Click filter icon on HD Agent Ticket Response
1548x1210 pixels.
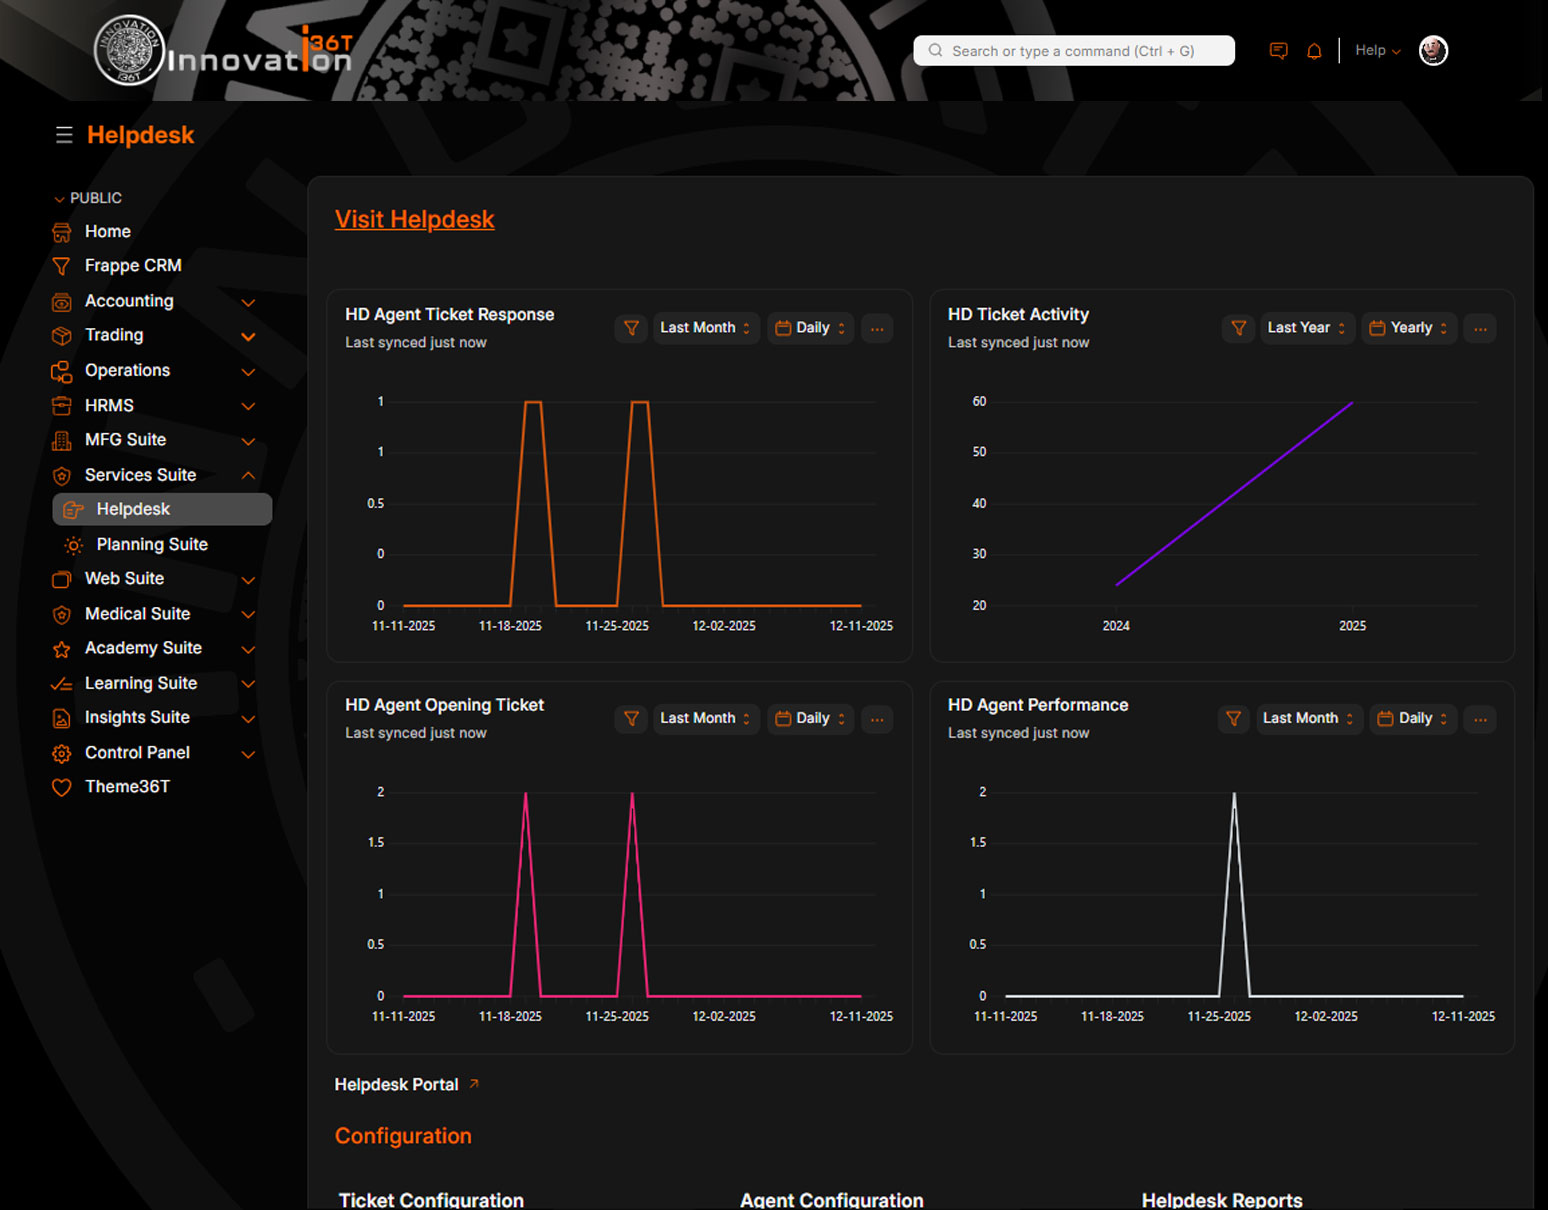631,328
